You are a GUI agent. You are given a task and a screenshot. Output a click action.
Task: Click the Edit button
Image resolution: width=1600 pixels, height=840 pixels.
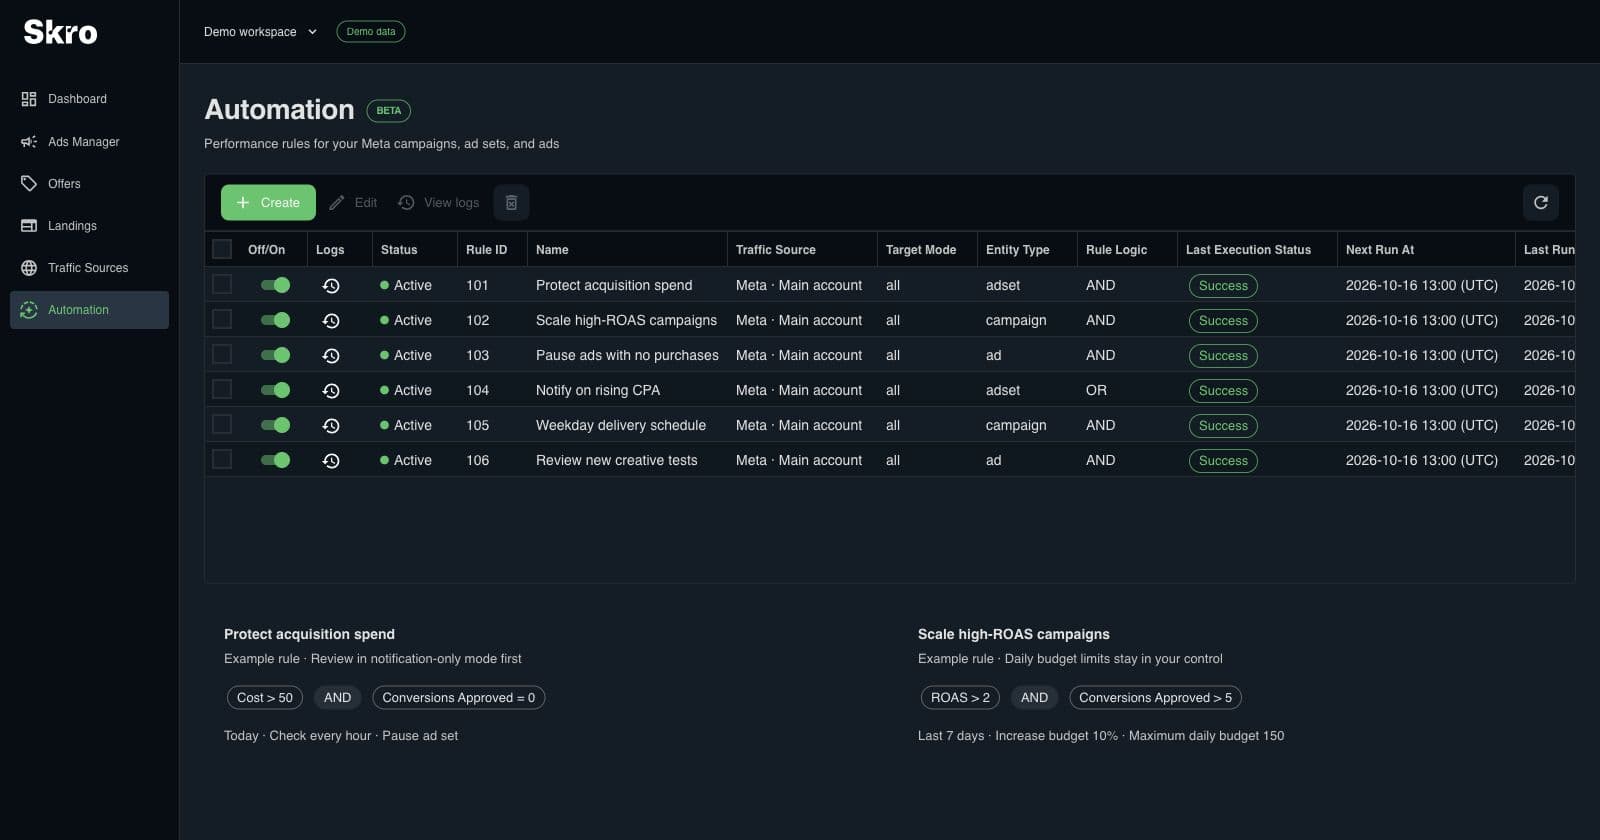(x=353, y=202)
